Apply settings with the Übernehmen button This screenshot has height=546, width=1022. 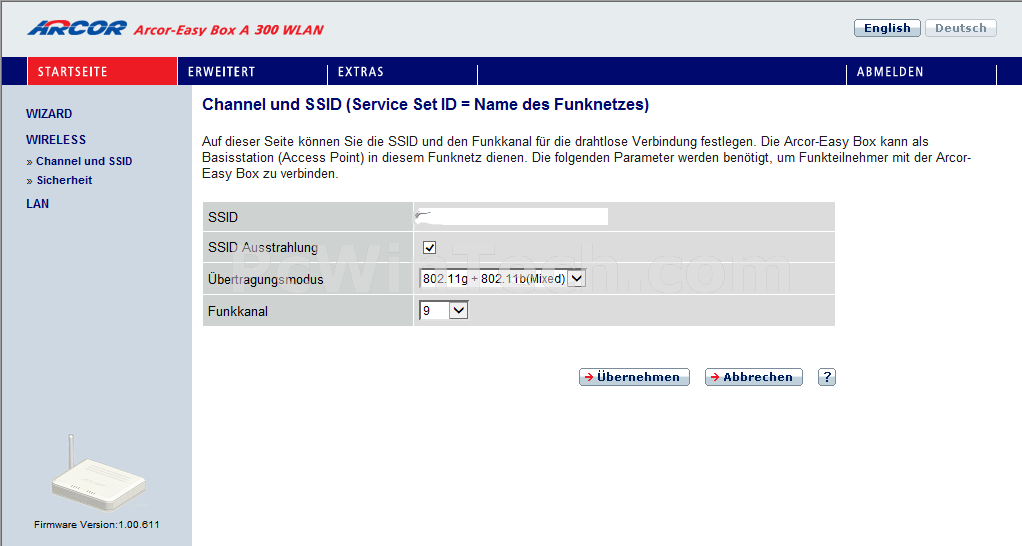tap(634, 377)
